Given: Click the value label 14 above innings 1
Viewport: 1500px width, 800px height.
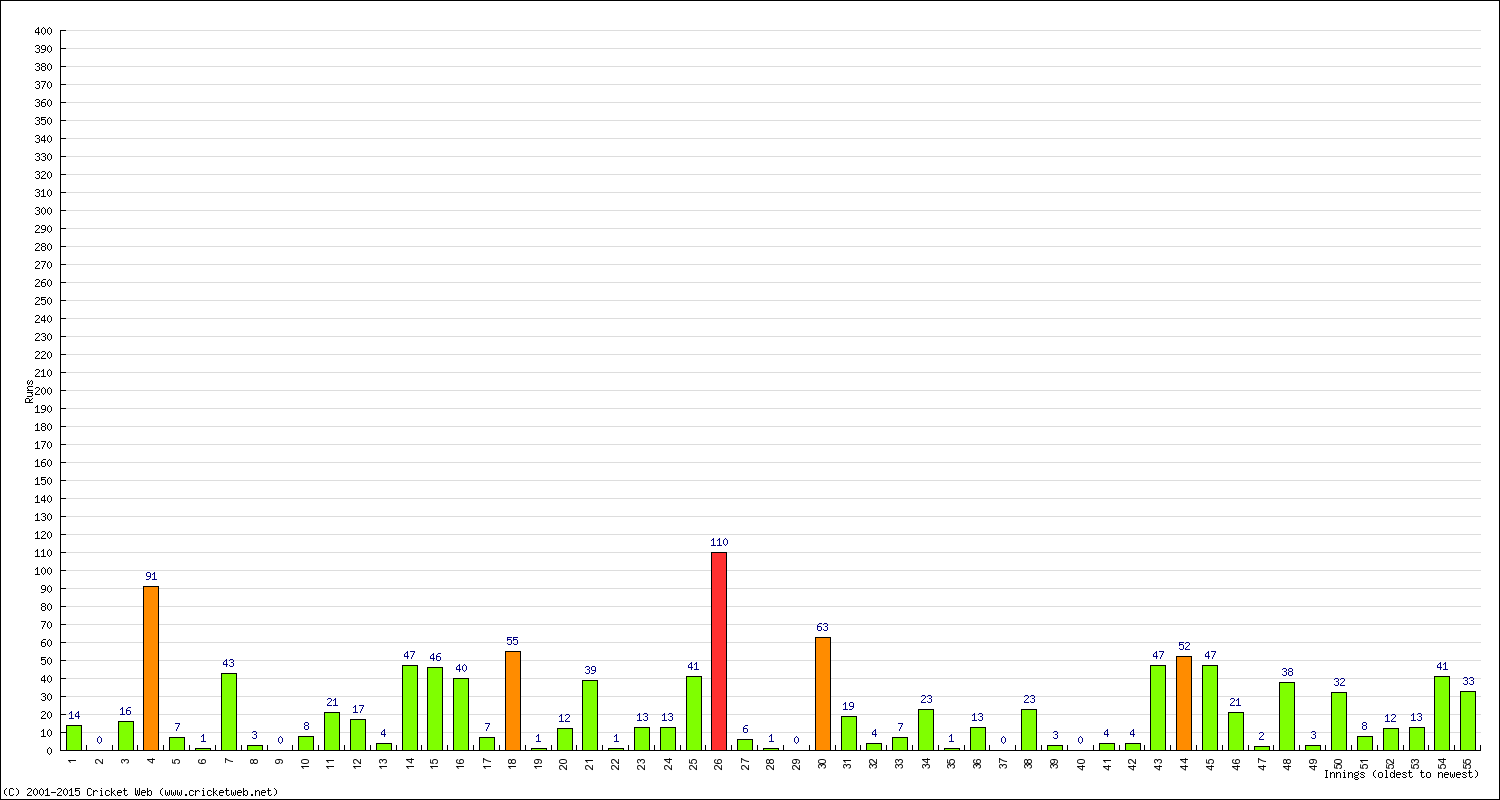Looking at the screenshot, I should [74, 715].
